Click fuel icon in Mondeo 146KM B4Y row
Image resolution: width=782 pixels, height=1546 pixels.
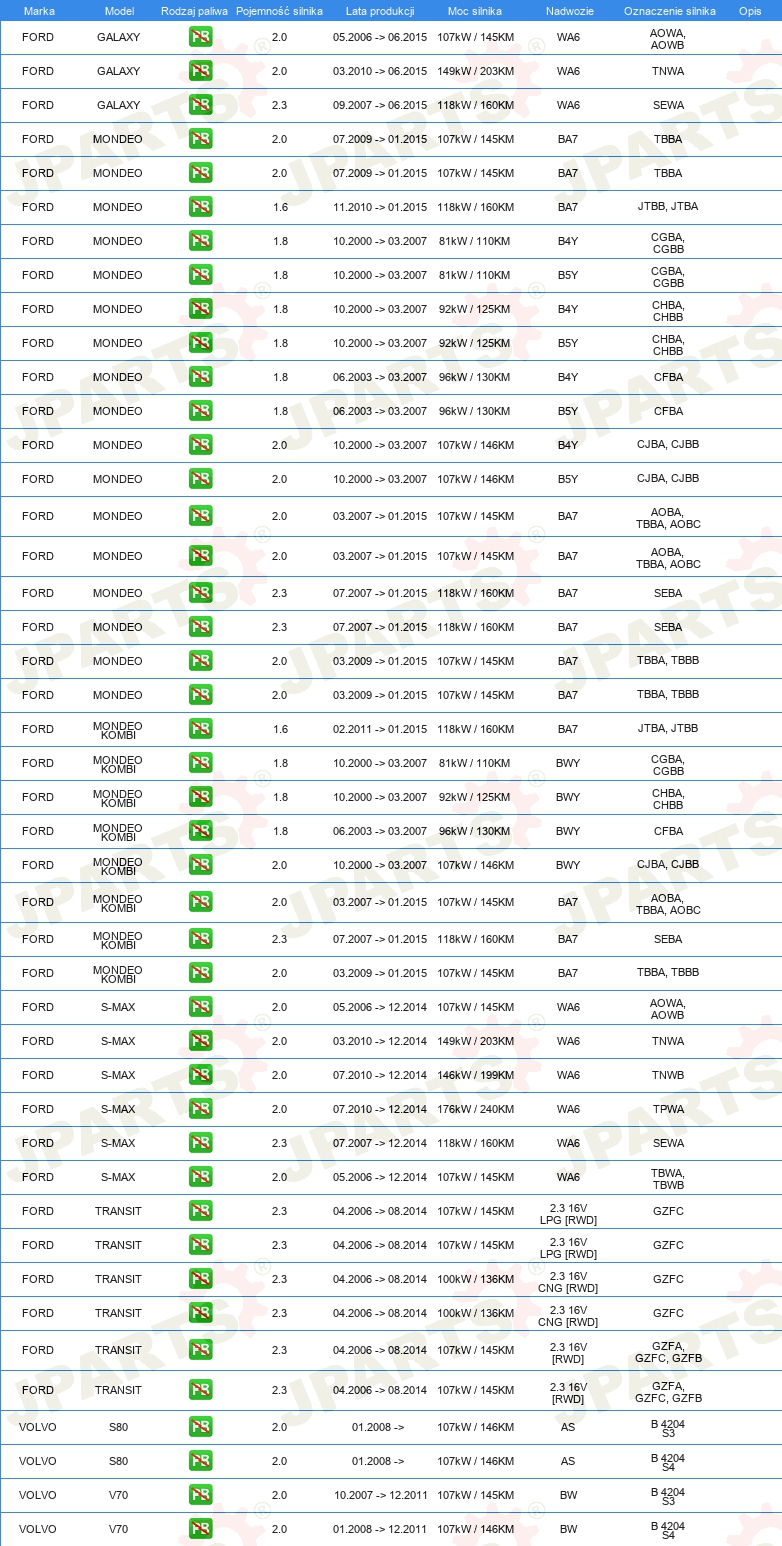[201, 445]
